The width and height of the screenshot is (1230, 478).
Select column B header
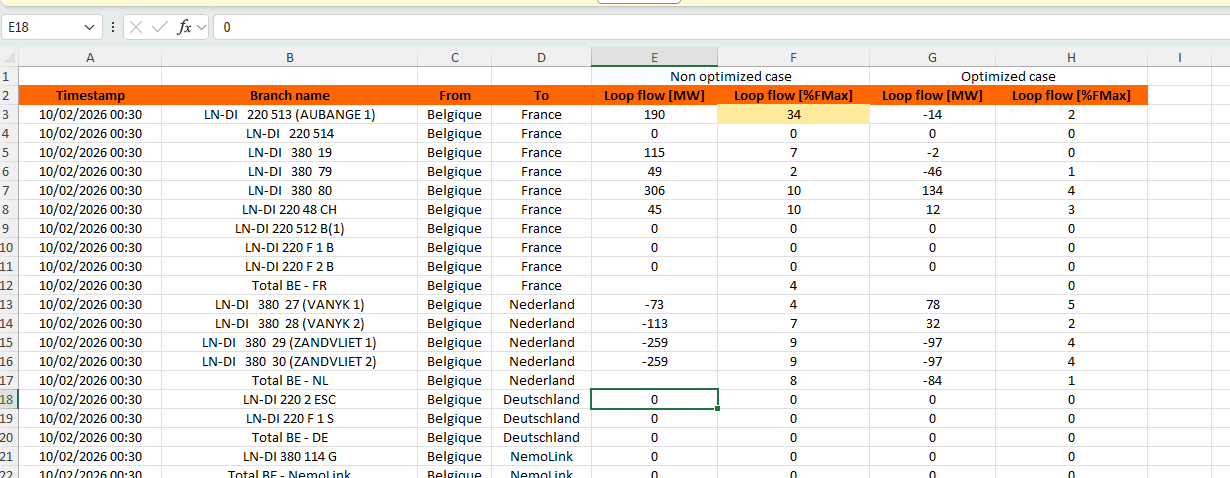point(289,58)
